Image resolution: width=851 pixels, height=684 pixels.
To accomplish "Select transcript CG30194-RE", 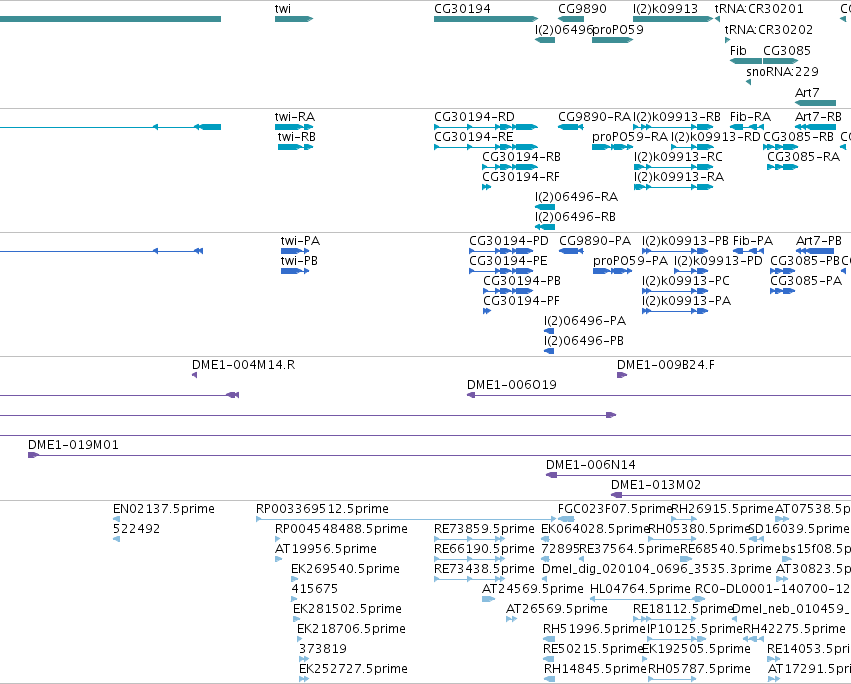I will click(x=474, y=137).
